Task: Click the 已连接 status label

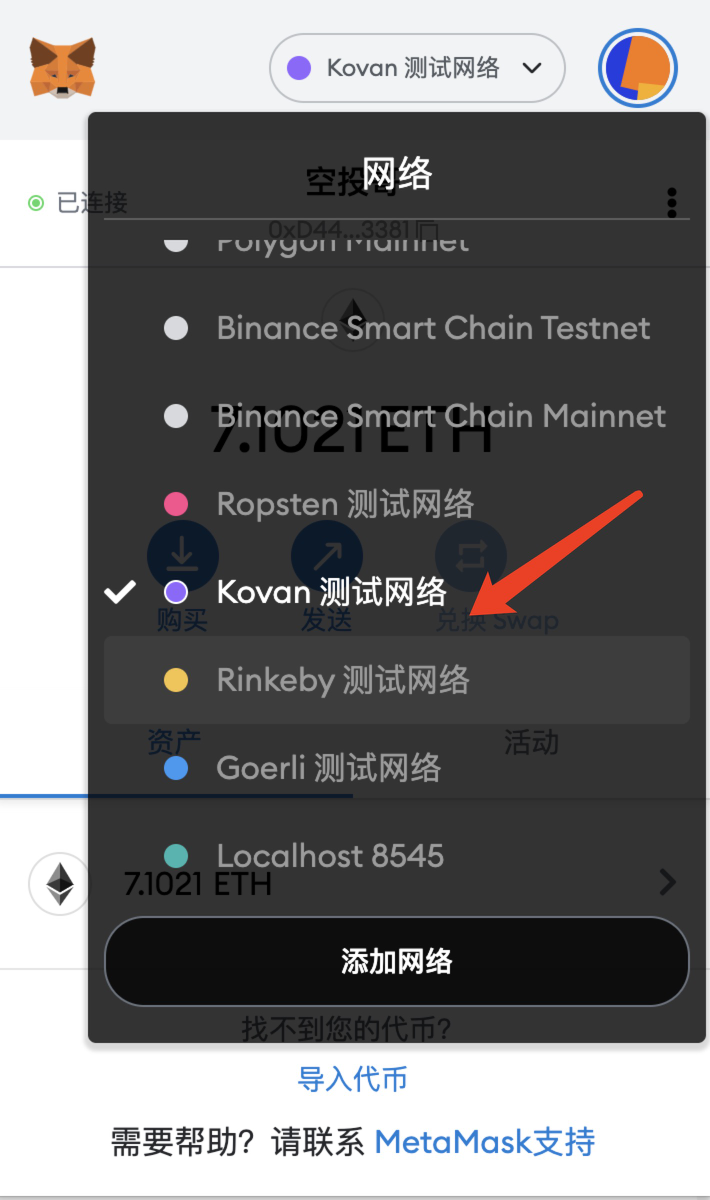Action: [92, 203]
